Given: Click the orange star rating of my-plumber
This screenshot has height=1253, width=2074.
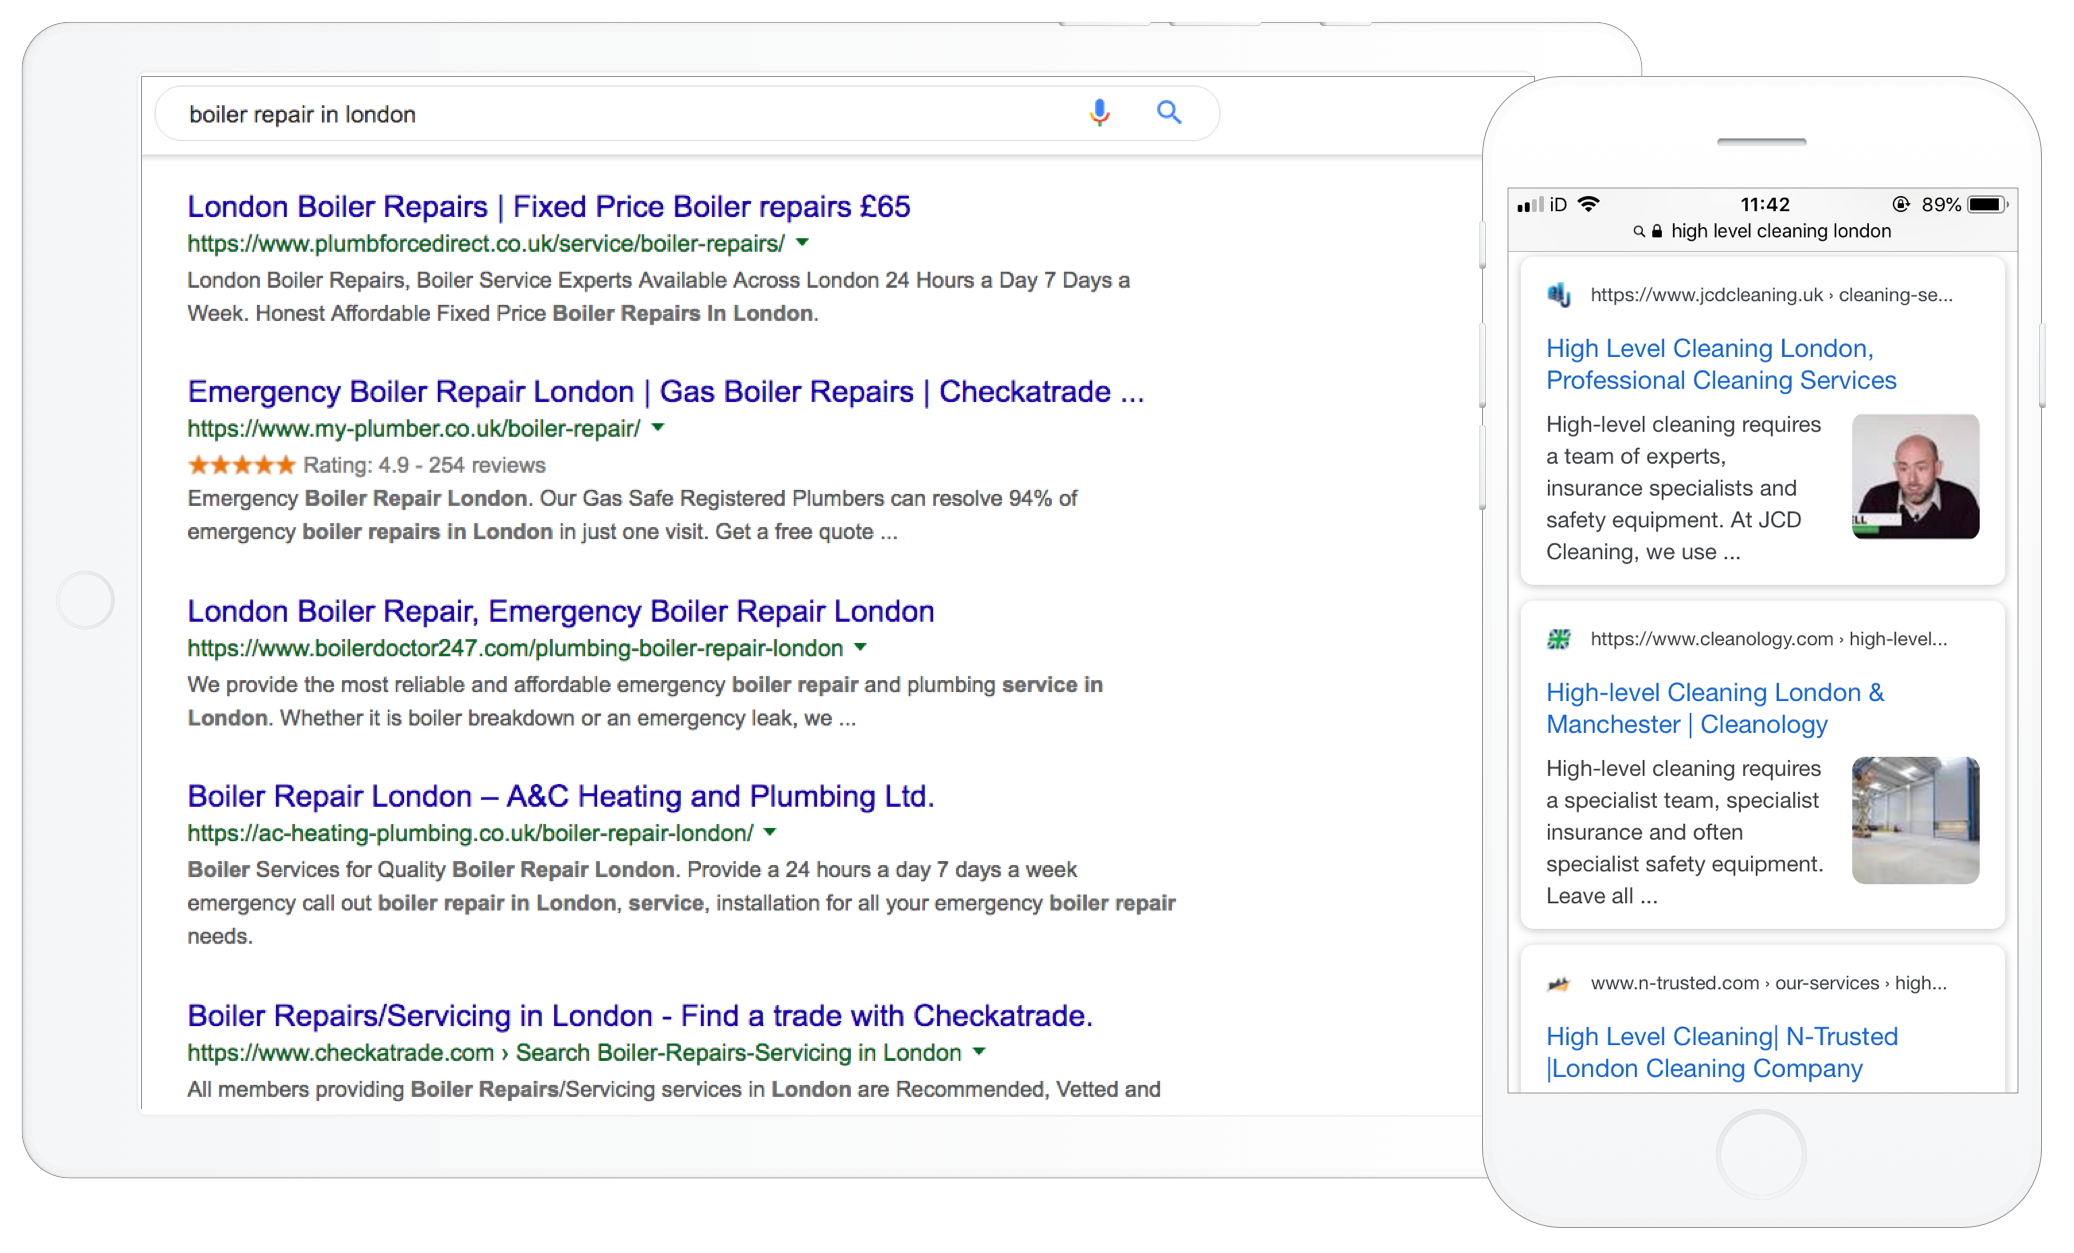Looking at the screenshot, I should (x=242, y=465).
